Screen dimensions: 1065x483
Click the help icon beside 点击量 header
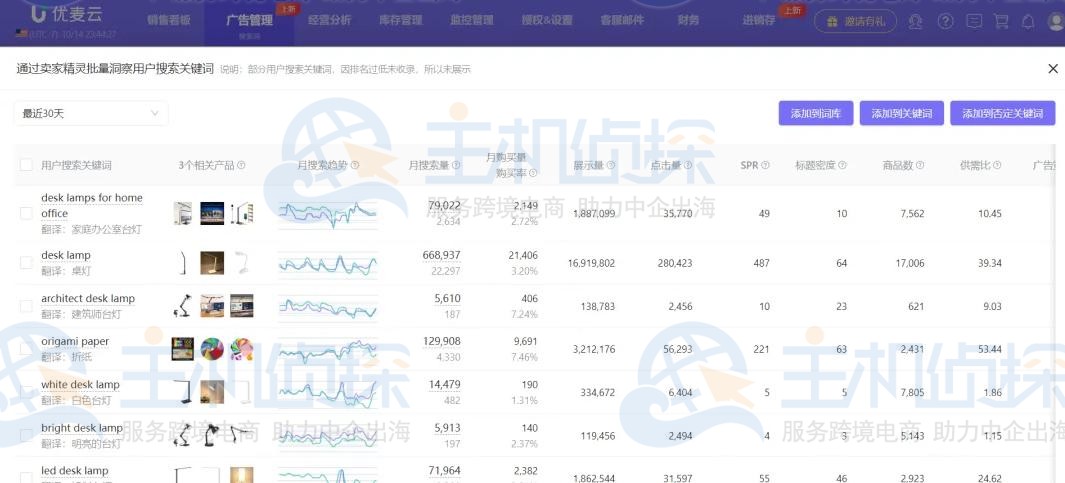pyautogui.click(x=688, y=165)
